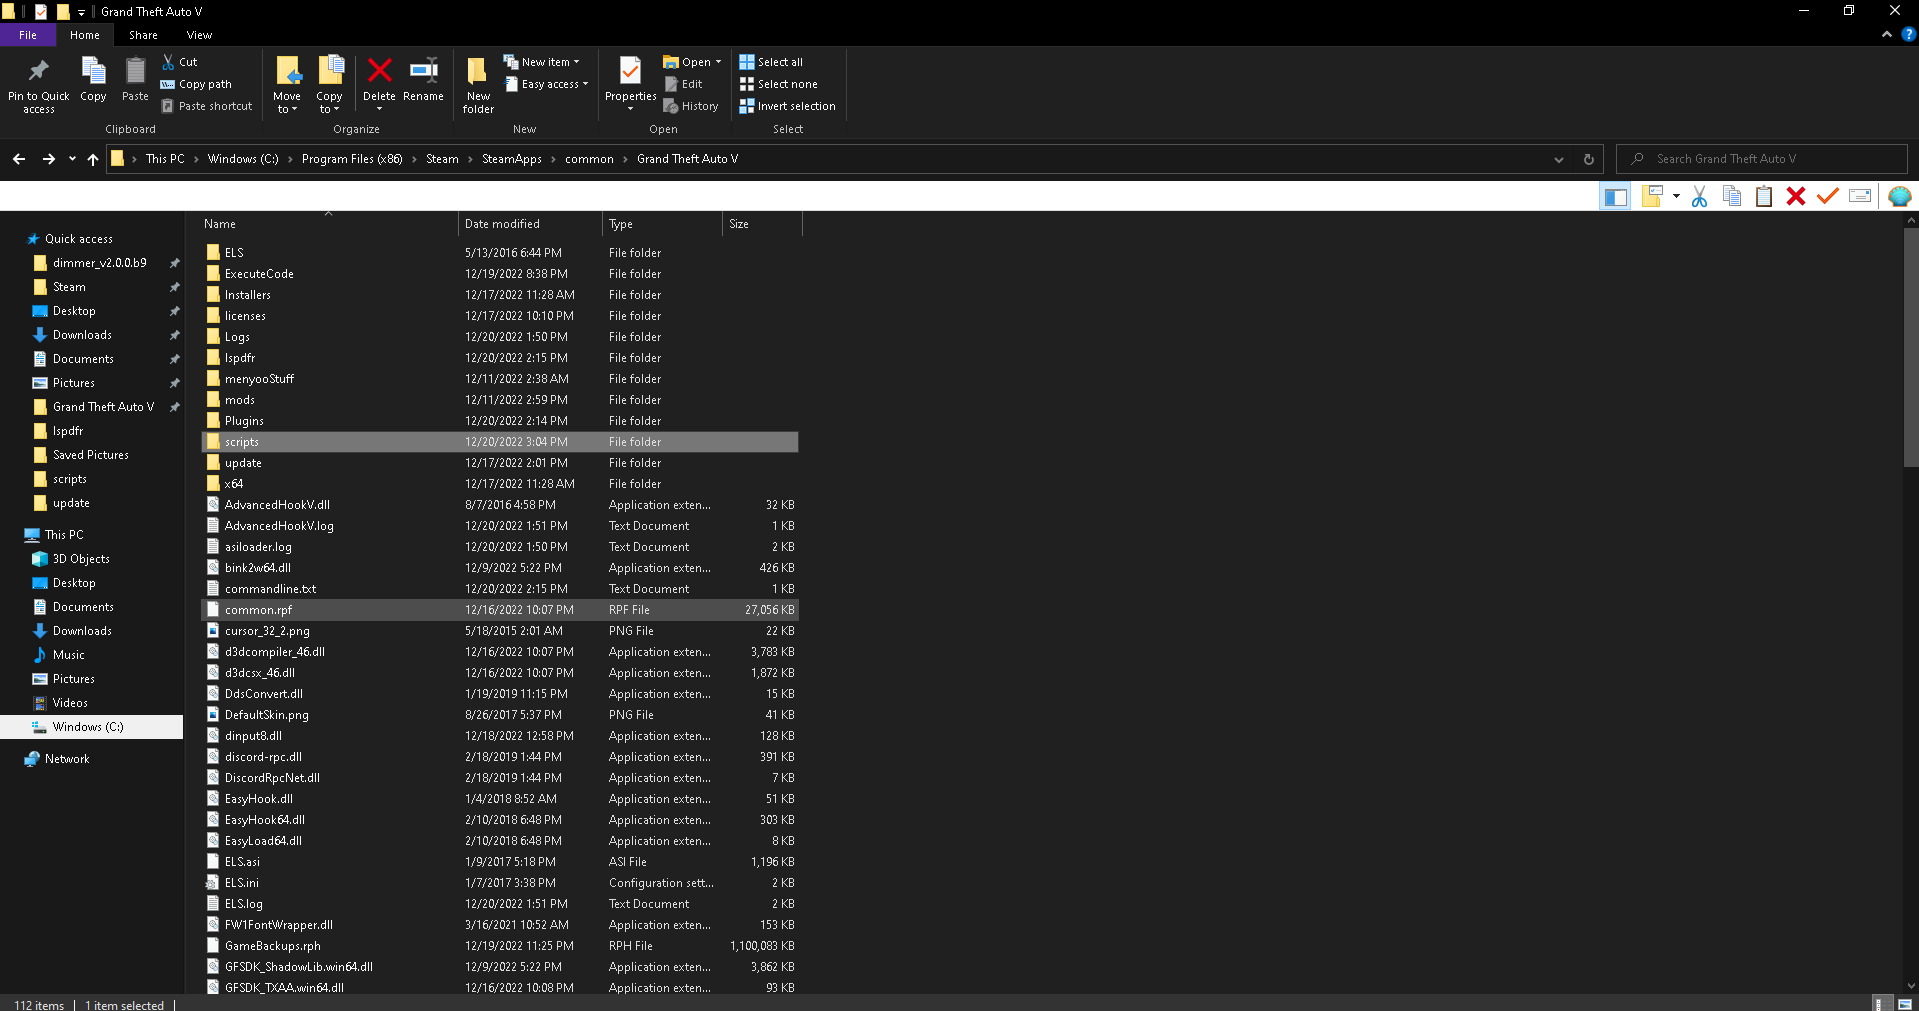This screenshot has width=1919, height=1011.
Task: Select 3D Objects under This PC
Action: 81,559
